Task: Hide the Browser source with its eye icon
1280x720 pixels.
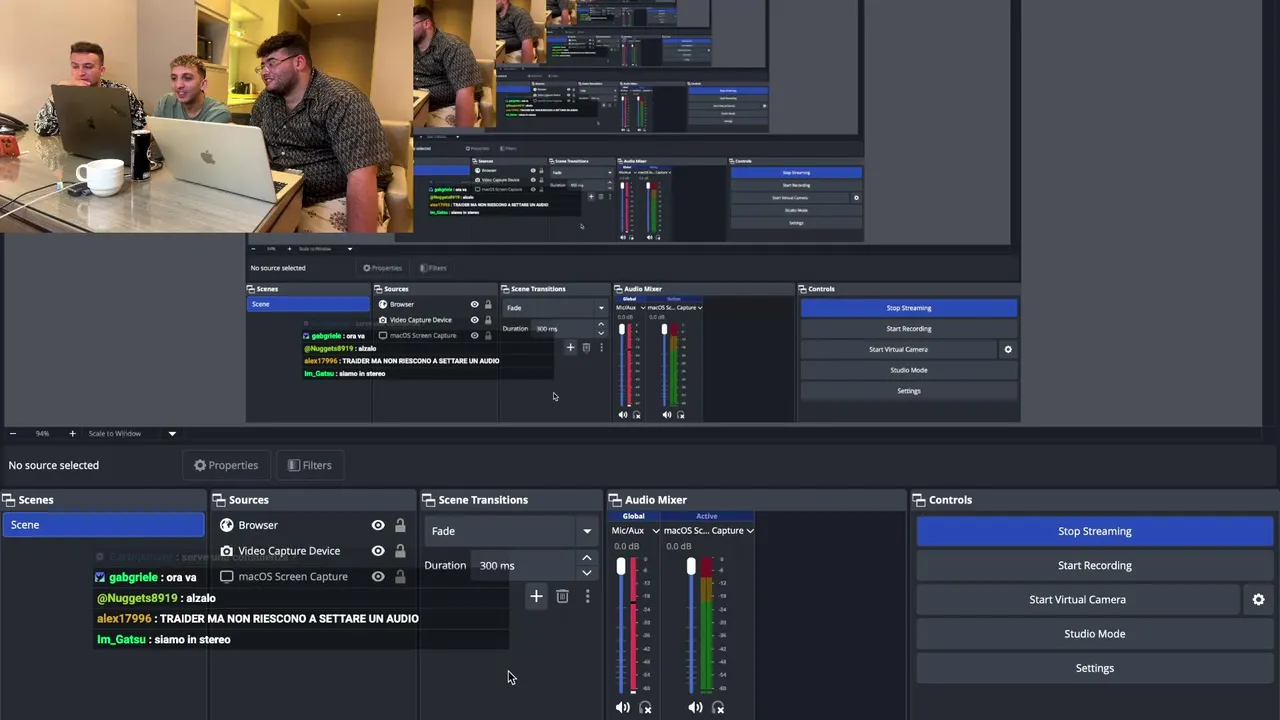Action: (378, 525)
